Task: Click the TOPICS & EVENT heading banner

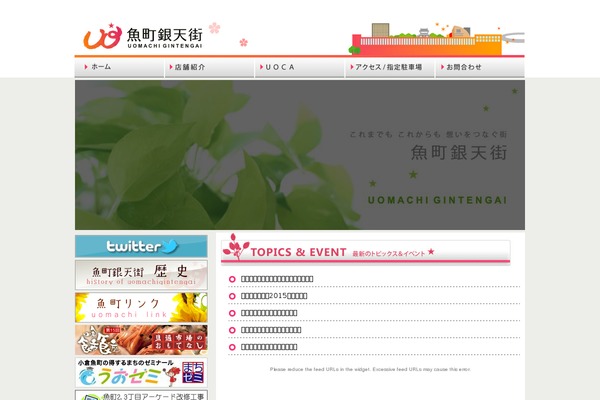Action: 365,250
